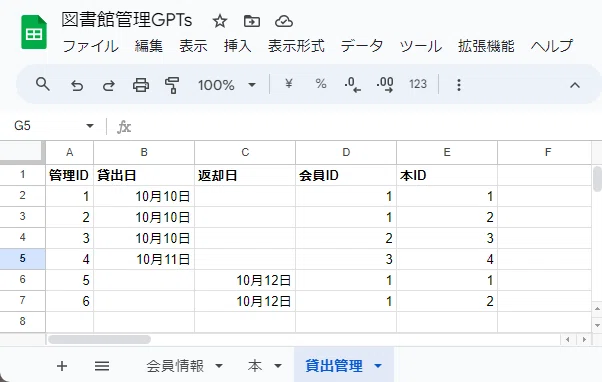This screenshot has width=602, height=382.
Task: Switch to the 本 sheet tab
Action: [x=255, y=366]
